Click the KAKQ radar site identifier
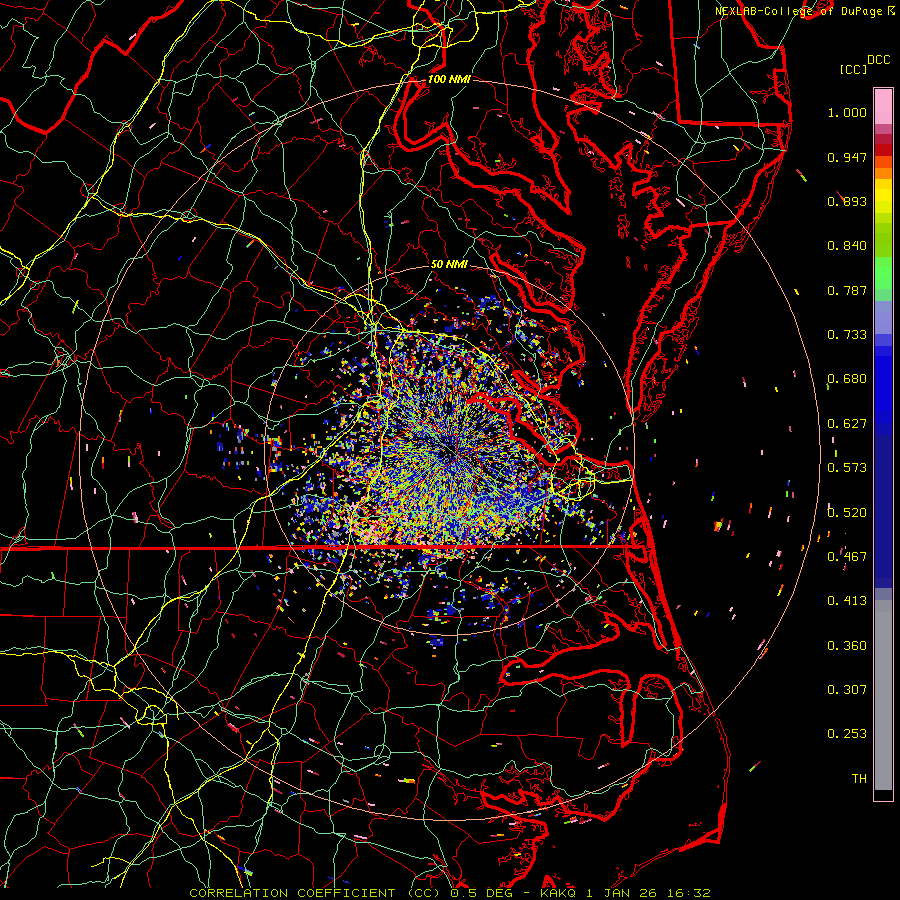 pyautogui.click(x=558, y=893)
